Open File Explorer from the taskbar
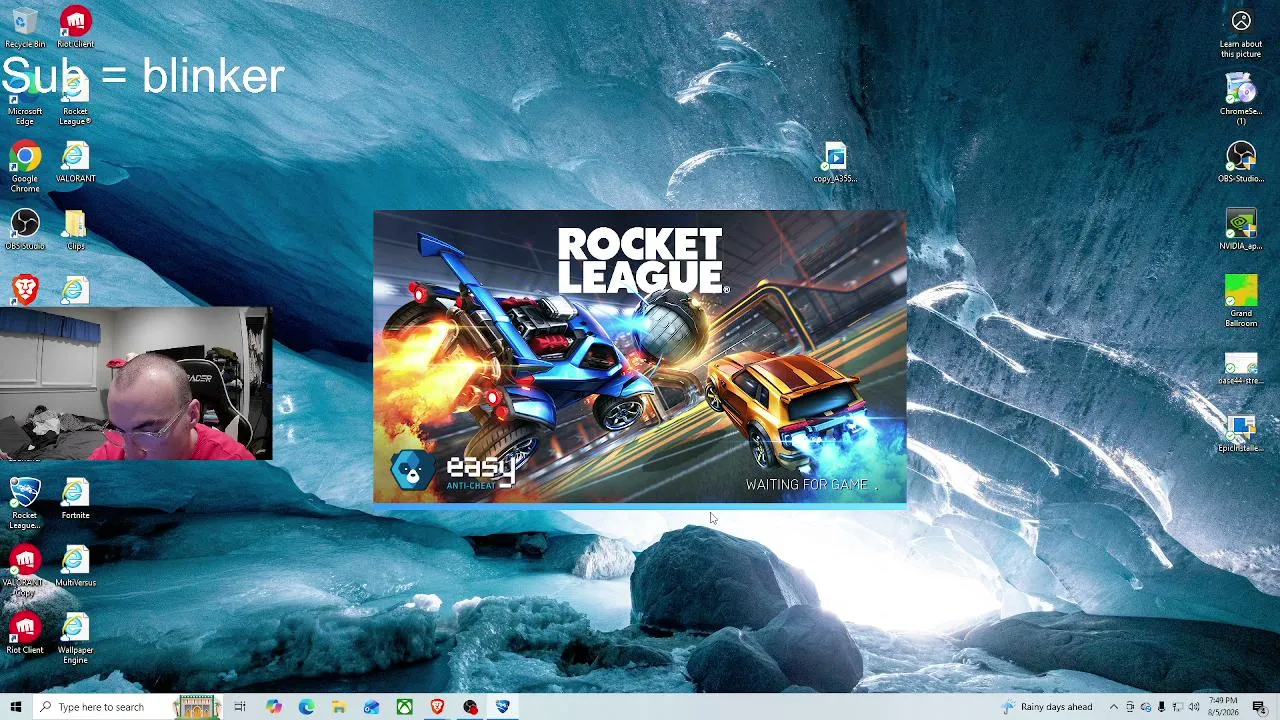1280x720 pixels. coord(339,707)
